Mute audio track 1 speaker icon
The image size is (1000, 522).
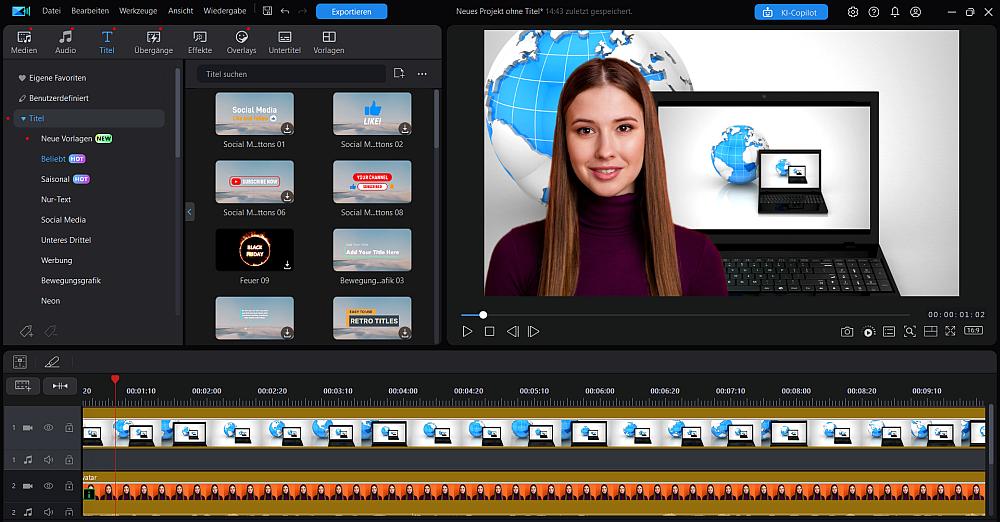pos(48,460)
